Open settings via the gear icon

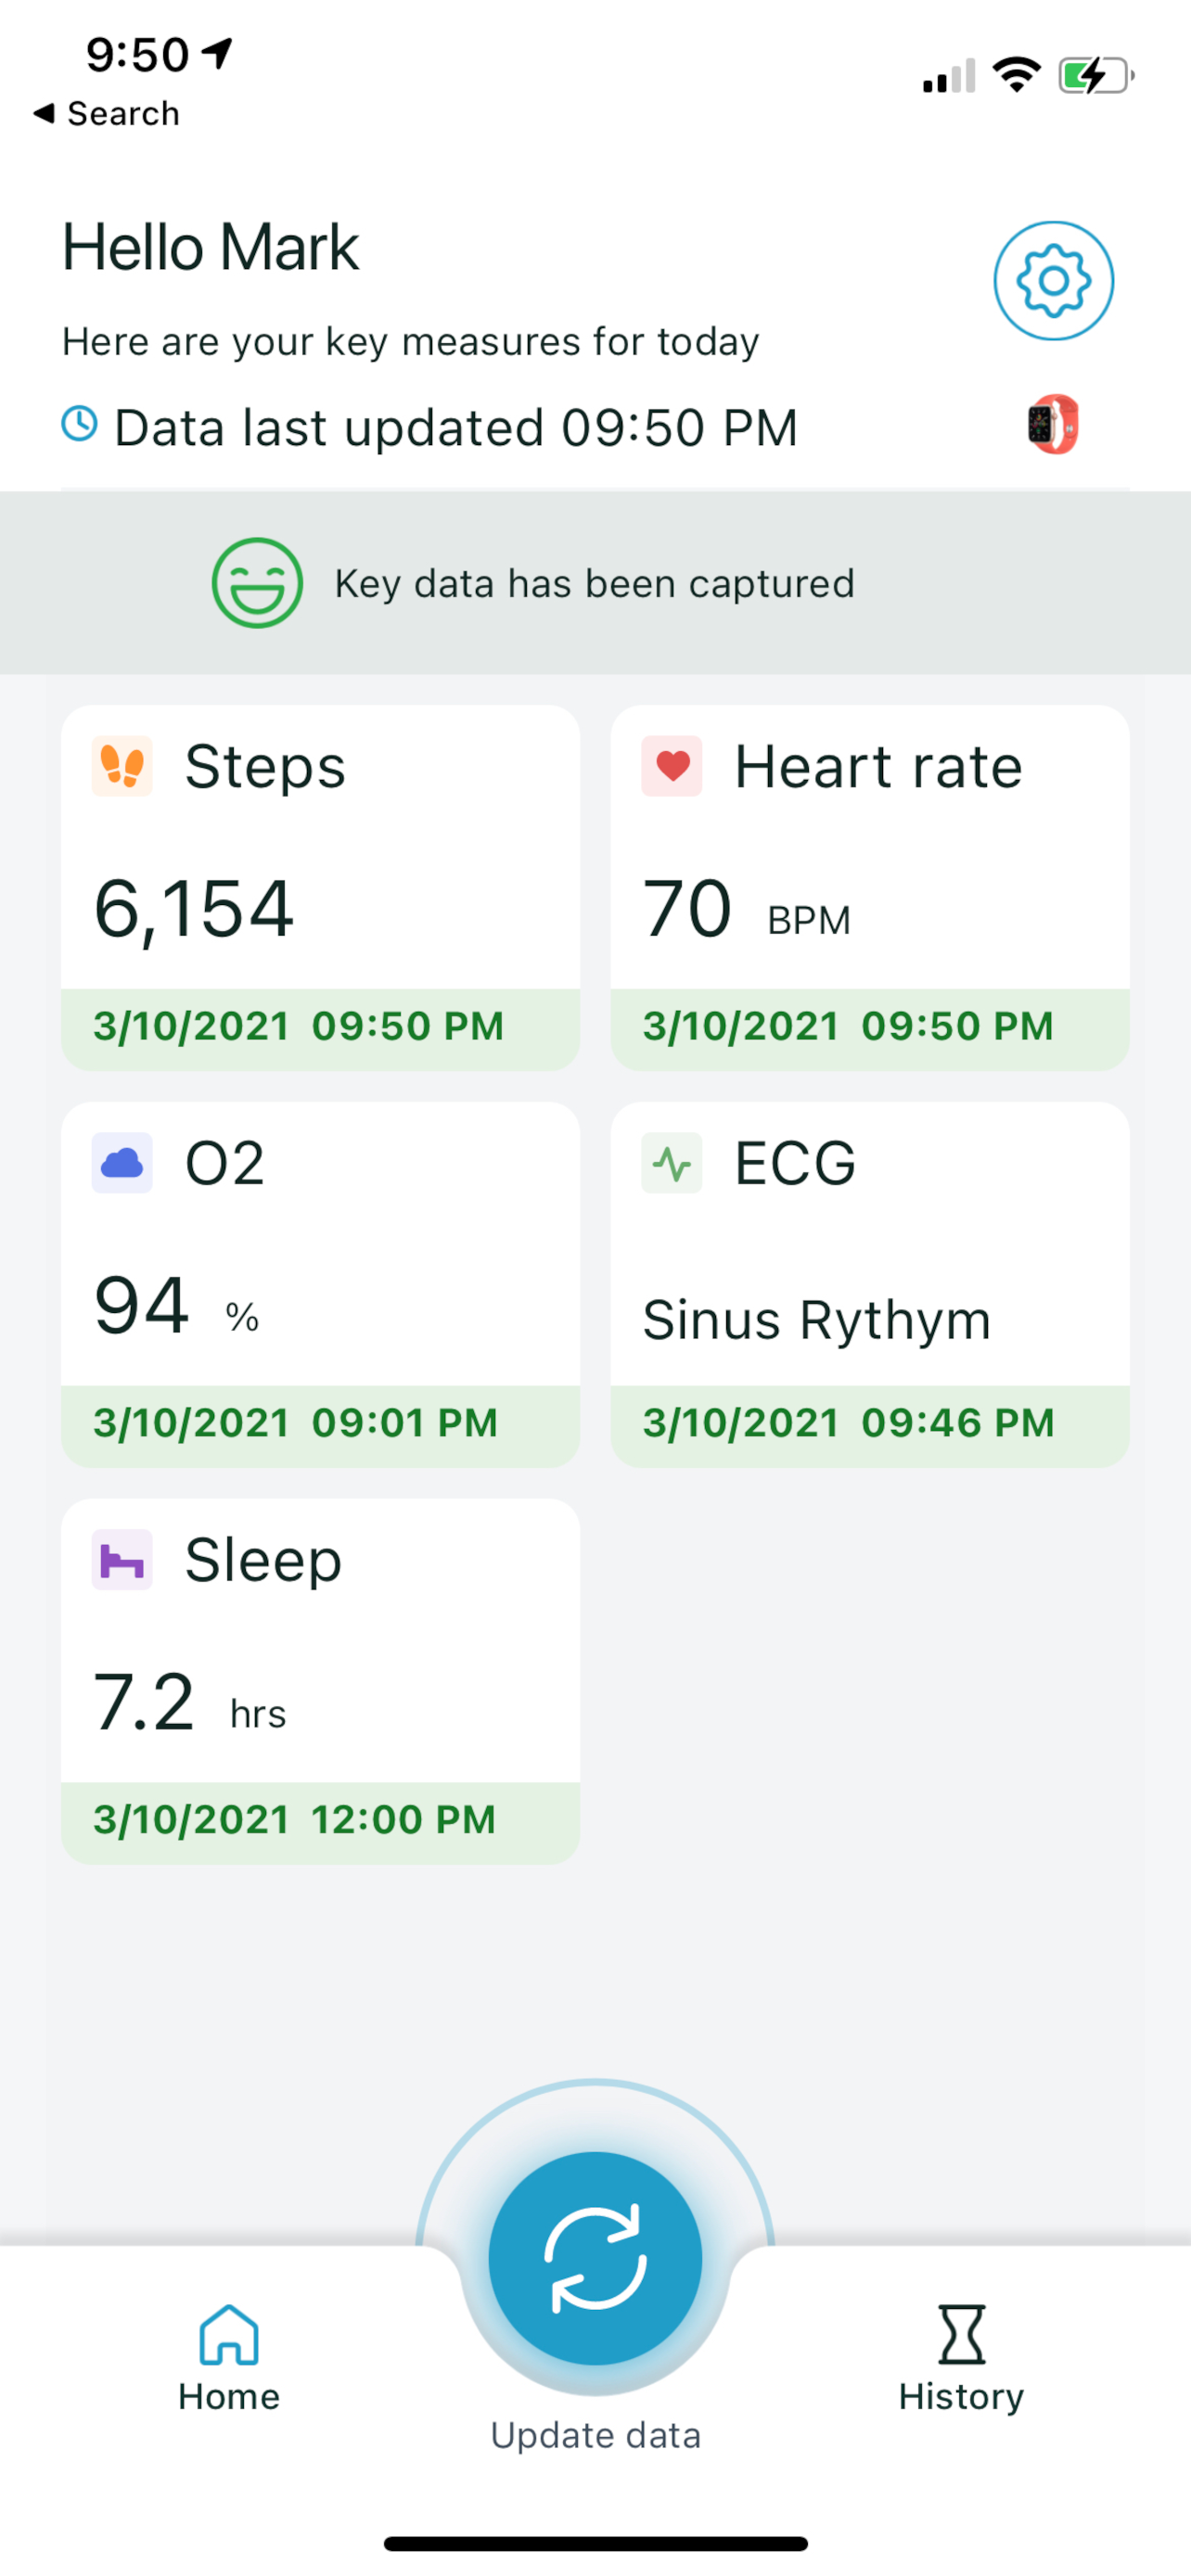click(1053, 281)
